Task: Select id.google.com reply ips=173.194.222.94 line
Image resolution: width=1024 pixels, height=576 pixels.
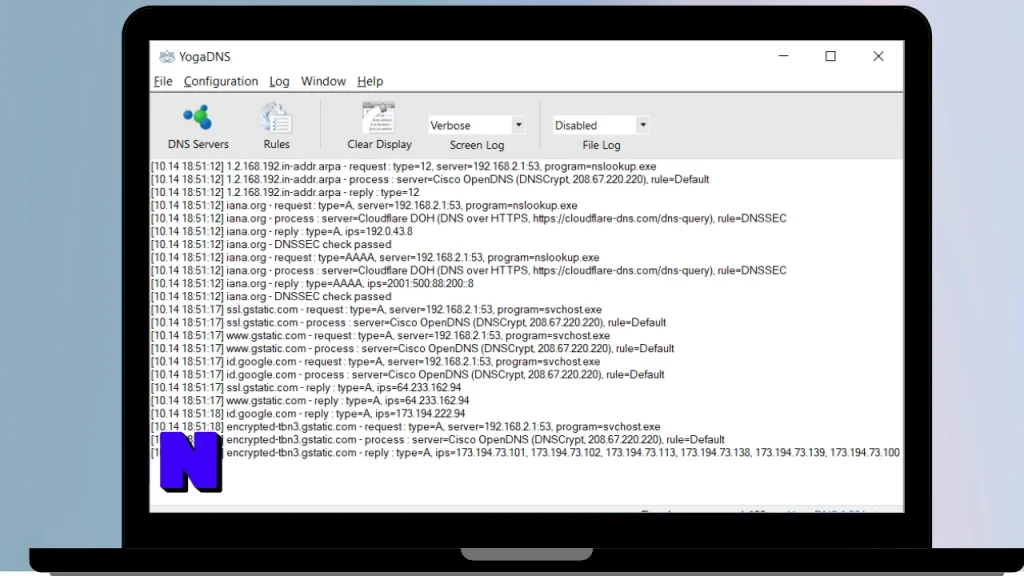Action: tap(308, 414)
